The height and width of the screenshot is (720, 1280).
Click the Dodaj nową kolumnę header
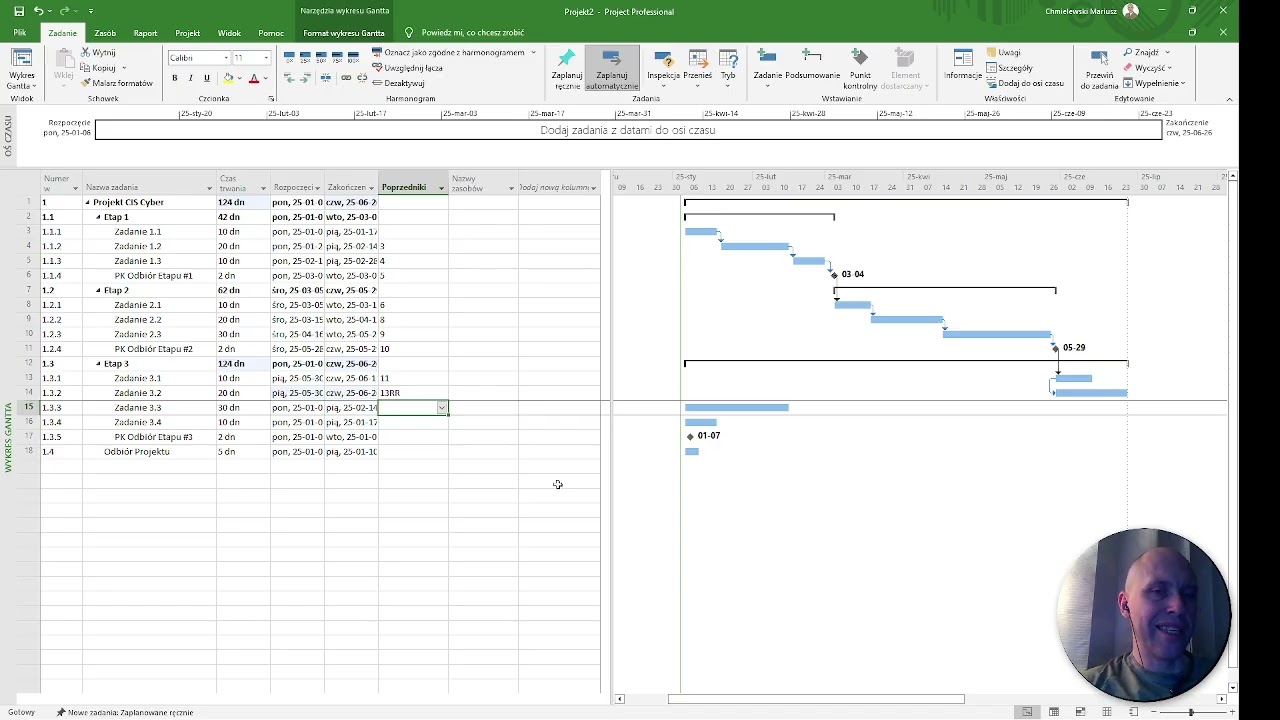coord(558,187)
